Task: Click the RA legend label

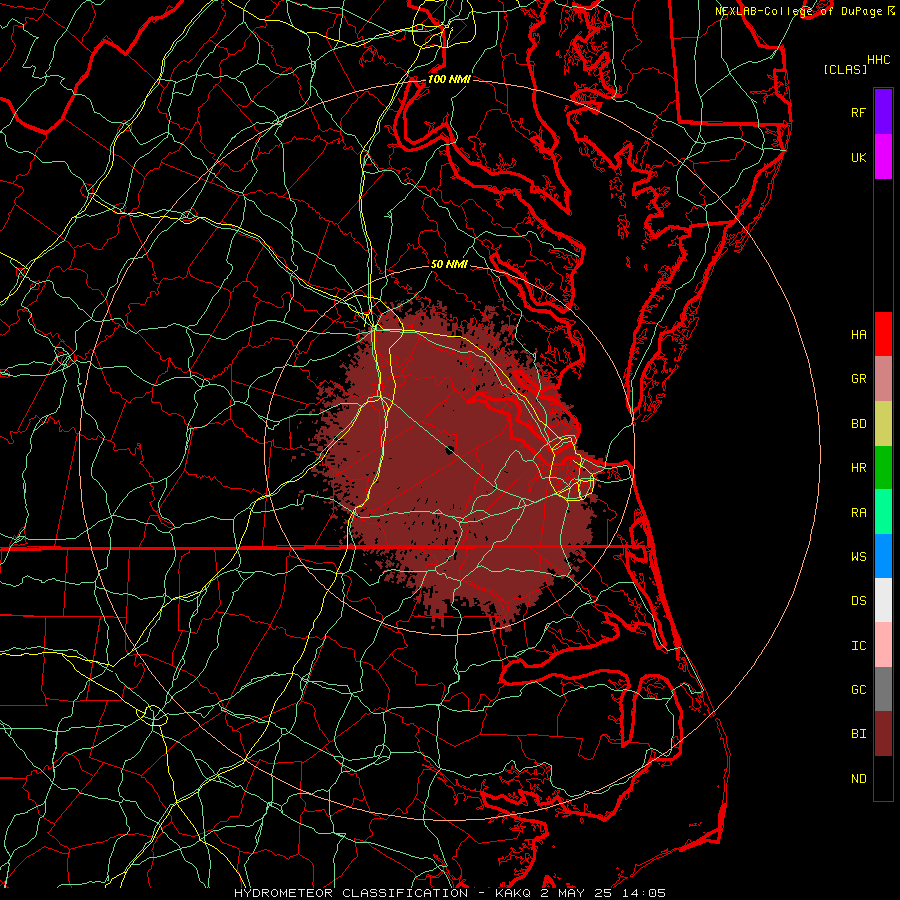Action: pyautogui.click(x=858, y=513)
